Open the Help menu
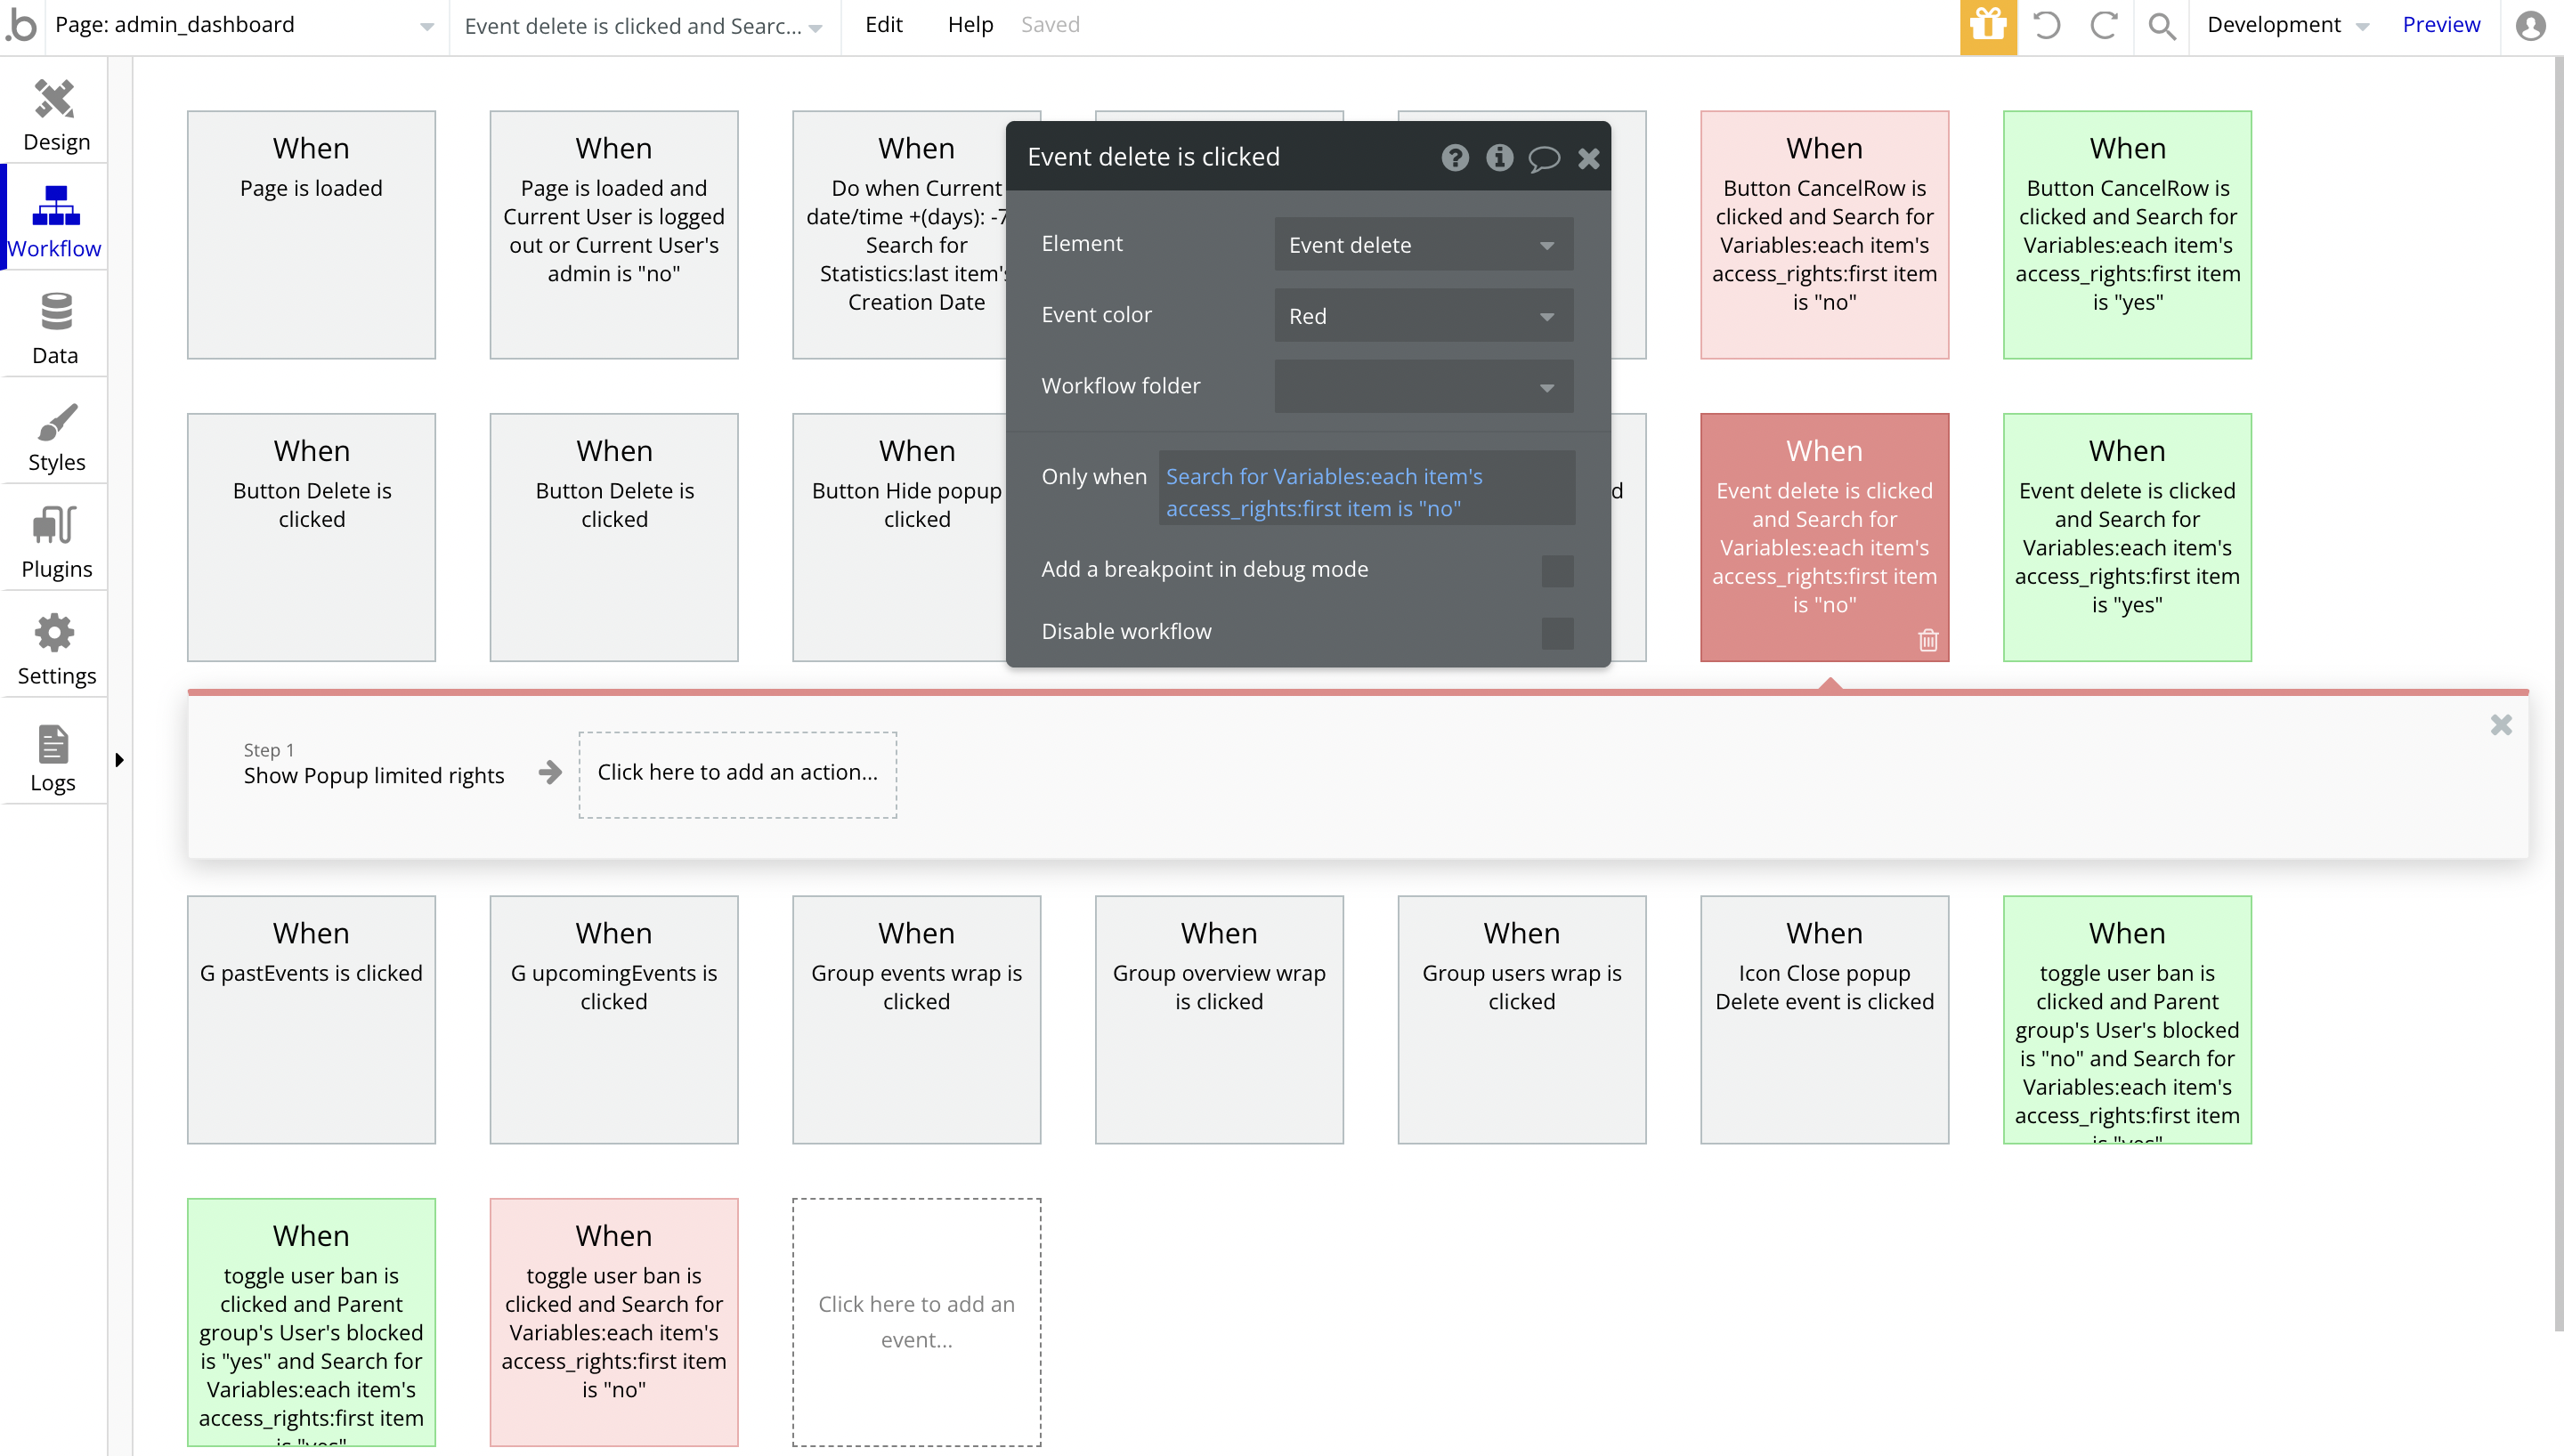2564x1456 pixels. pyautogui.click(x=969, y=25)
